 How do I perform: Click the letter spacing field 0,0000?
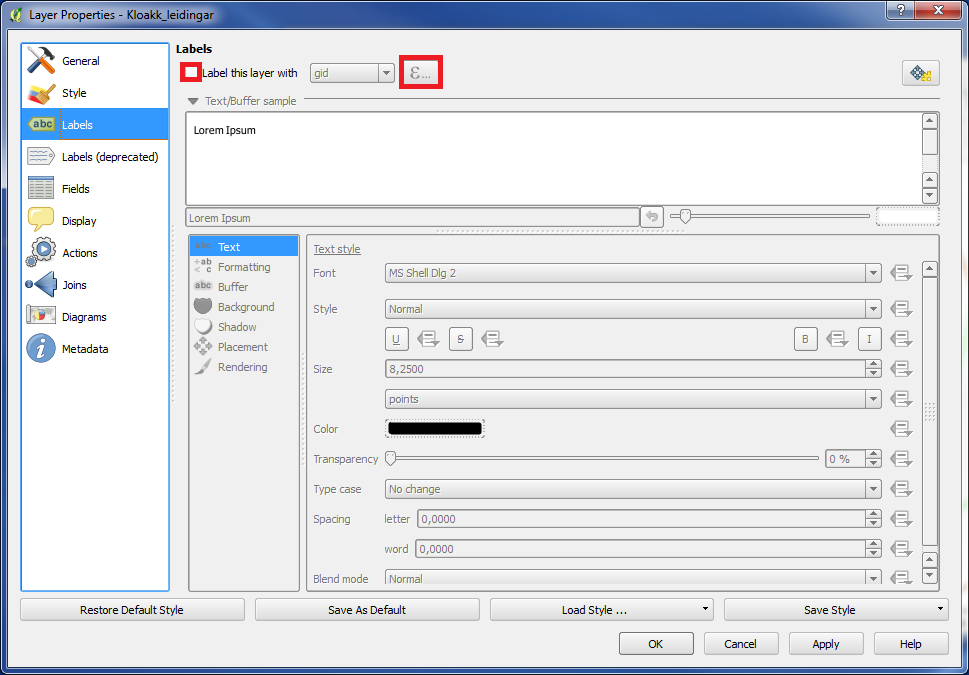coord(641,519)
